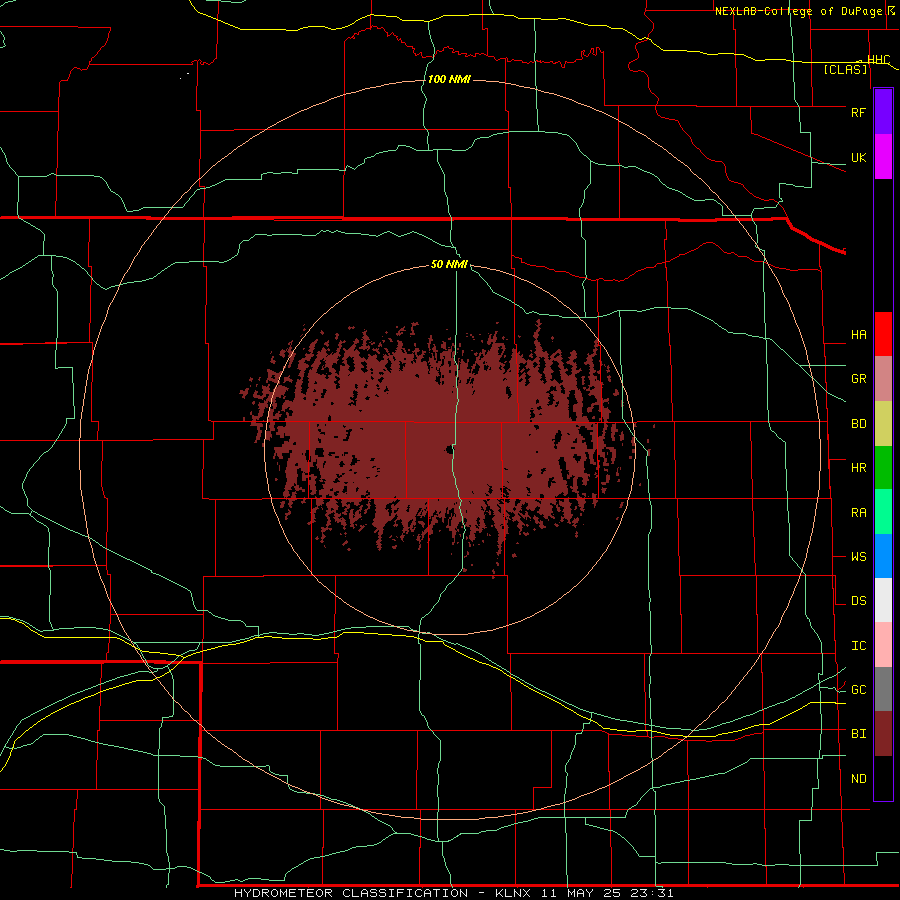Click the BI brown legend swatch
The height and width of the screenshot is (900, 900).
(883, 734)
